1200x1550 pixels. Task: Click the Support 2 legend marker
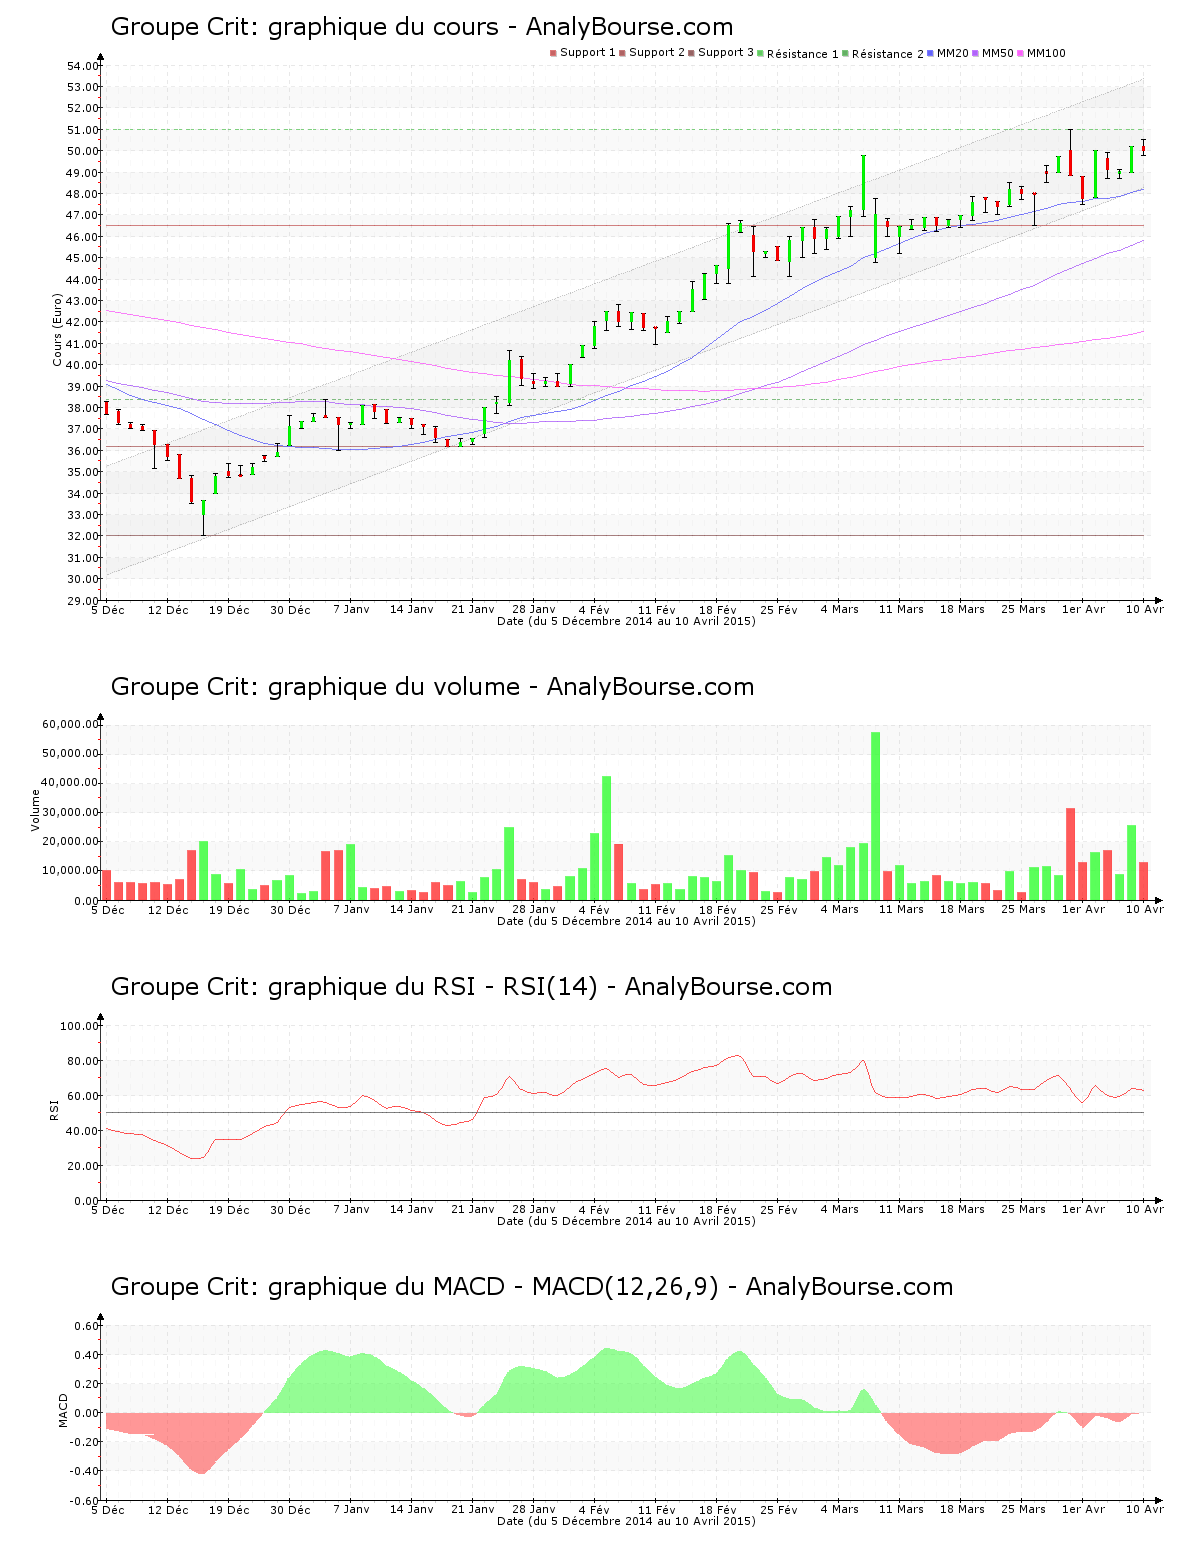click(622, 53)
